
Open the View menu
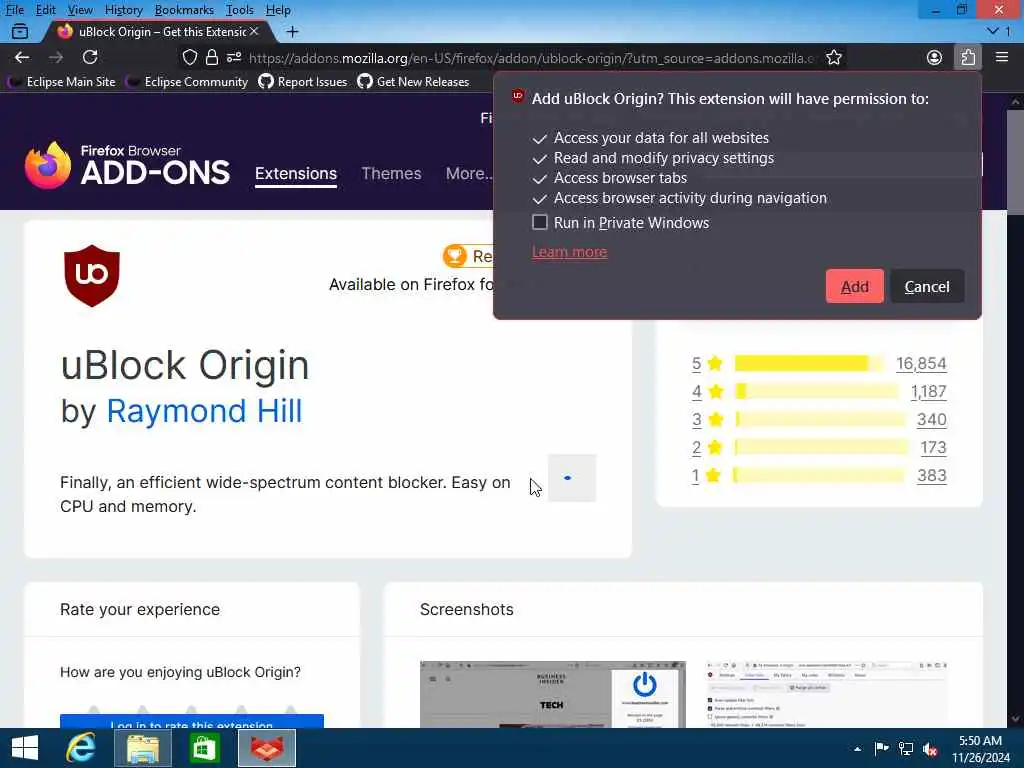(80, 10)
